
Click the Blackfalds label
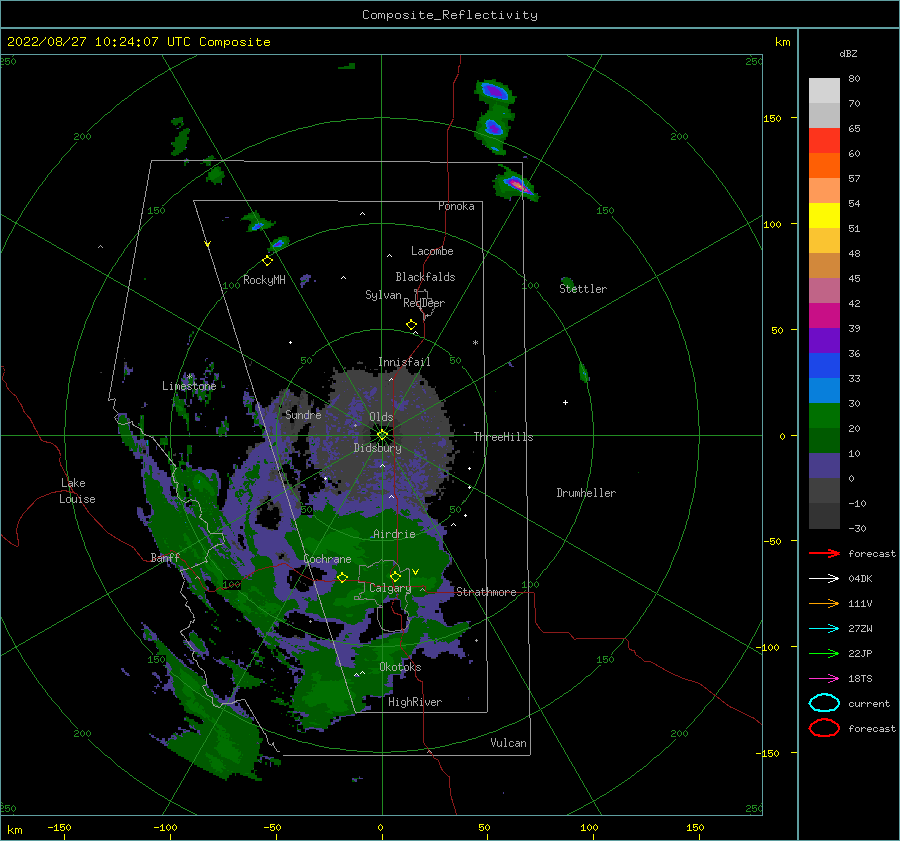point(425,277)
